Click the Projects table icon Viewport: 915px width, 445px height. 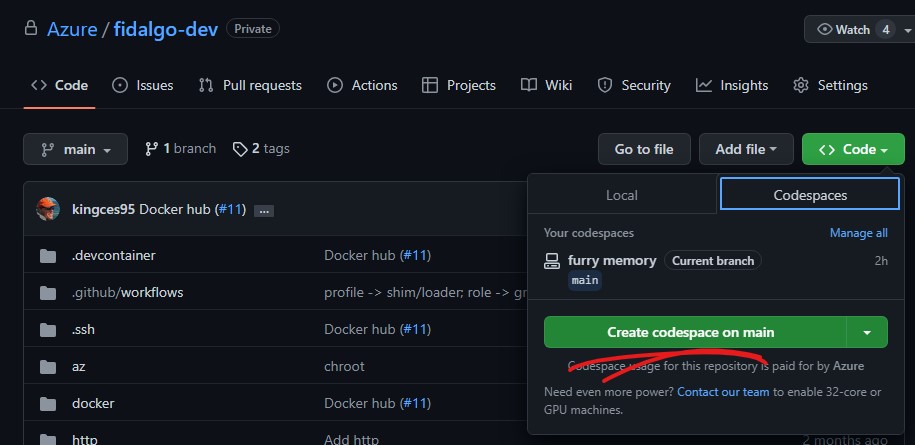click(430, 85)
